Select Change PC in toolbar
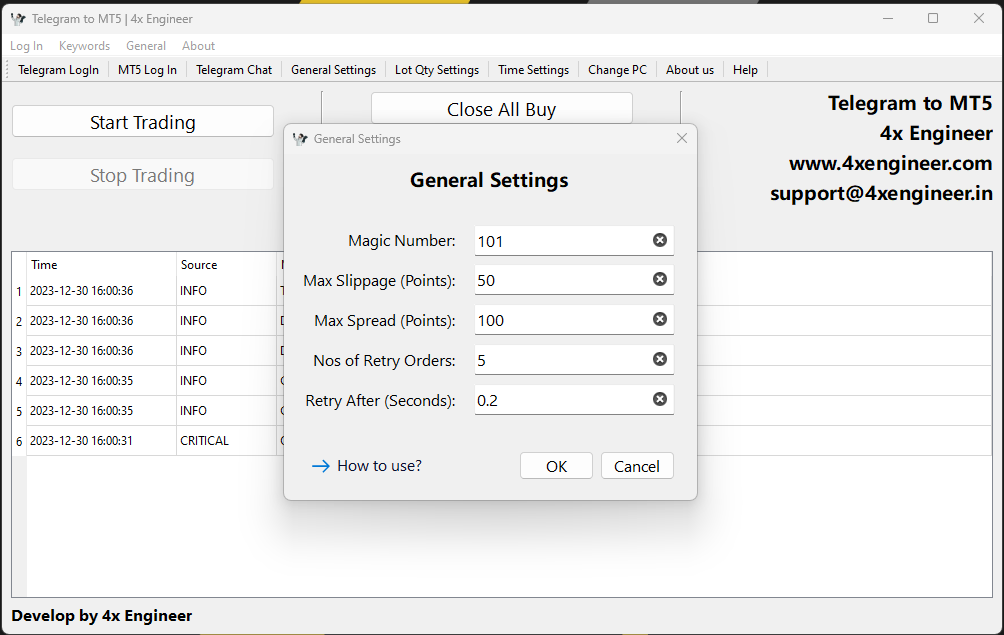This screenshot has width=1004, height=635. point(617,70)
